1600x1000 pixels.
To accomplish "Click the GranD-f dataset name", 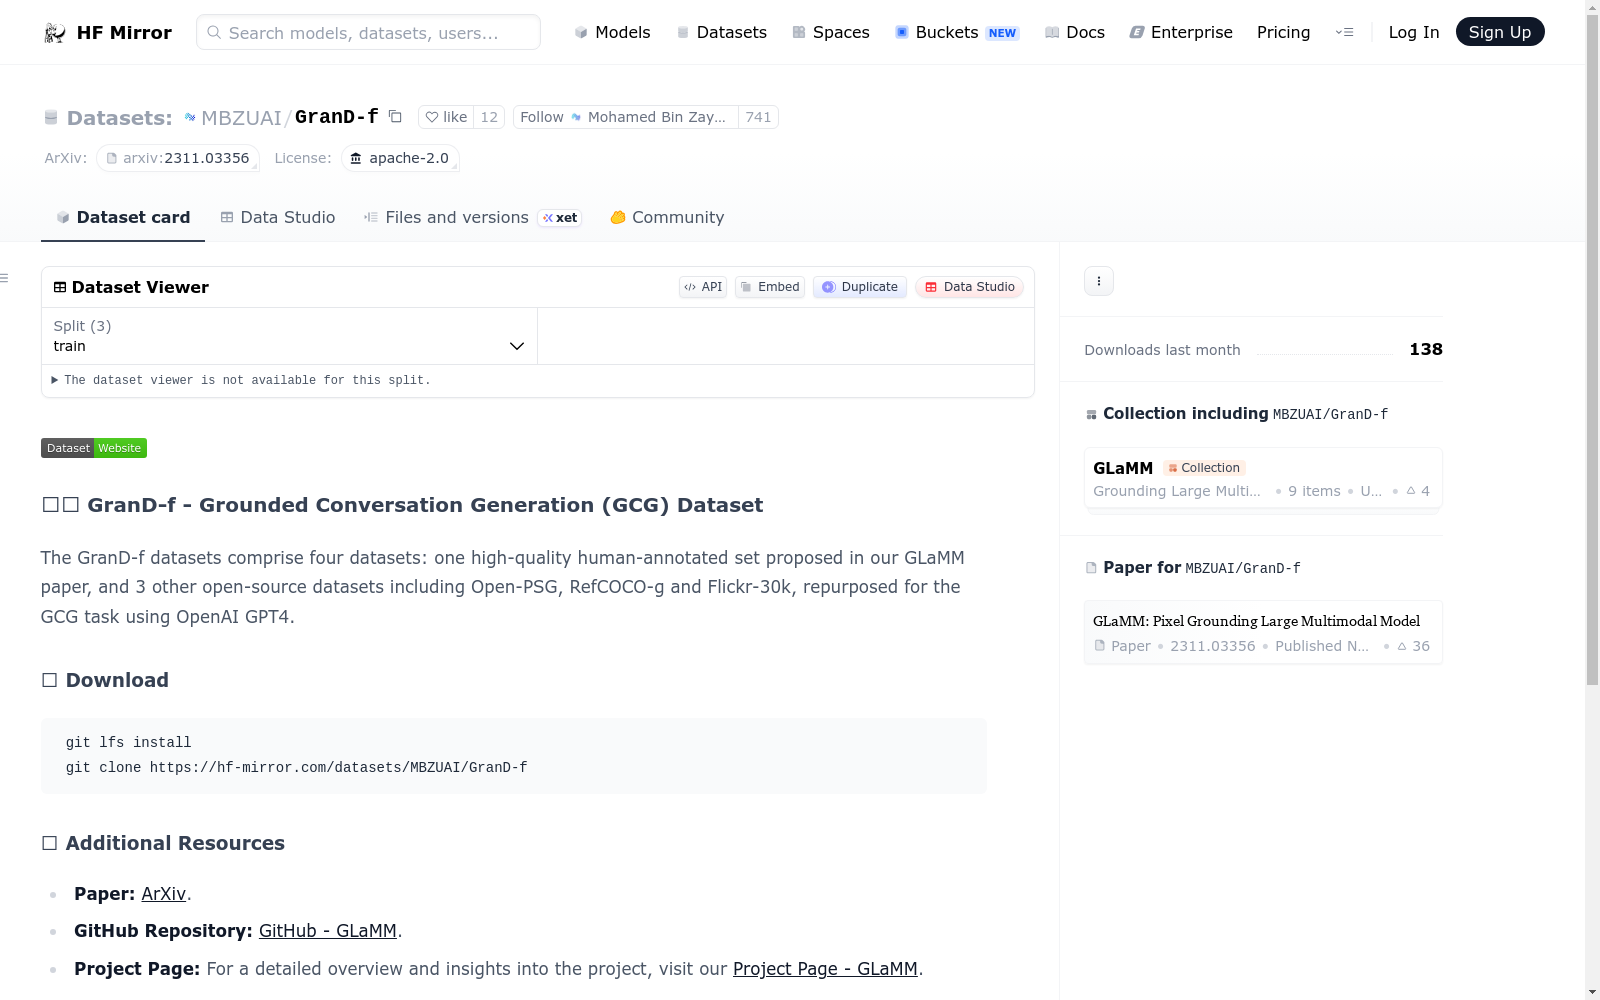I will pyautogui.click(x=337, y=117).
